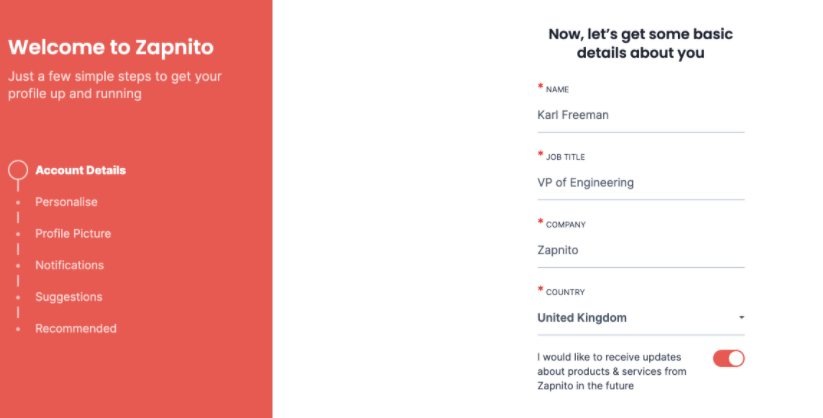Image resolution: width=823 pixels, height=418 pixels.
Task: Disable the product updates toggle switch
Action: [728, 358]
